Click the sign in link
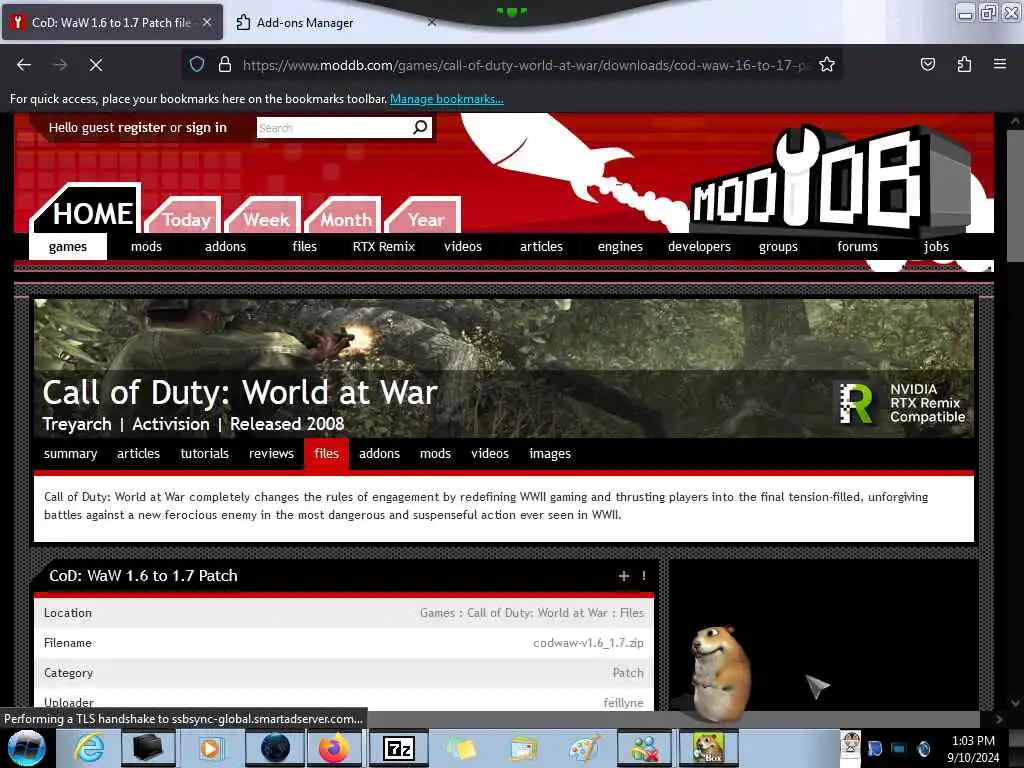 [x=206, y=128]
